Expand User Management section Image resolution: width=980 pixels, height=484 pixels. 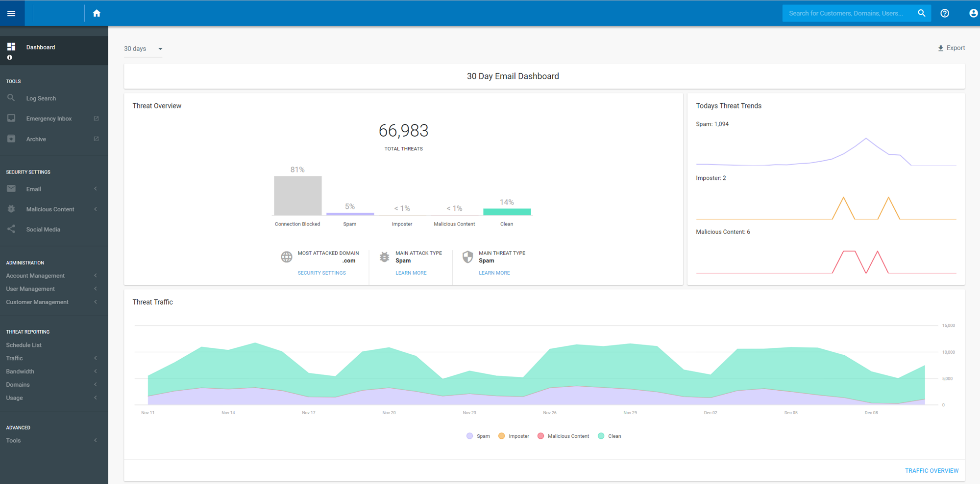coord(96,289)
